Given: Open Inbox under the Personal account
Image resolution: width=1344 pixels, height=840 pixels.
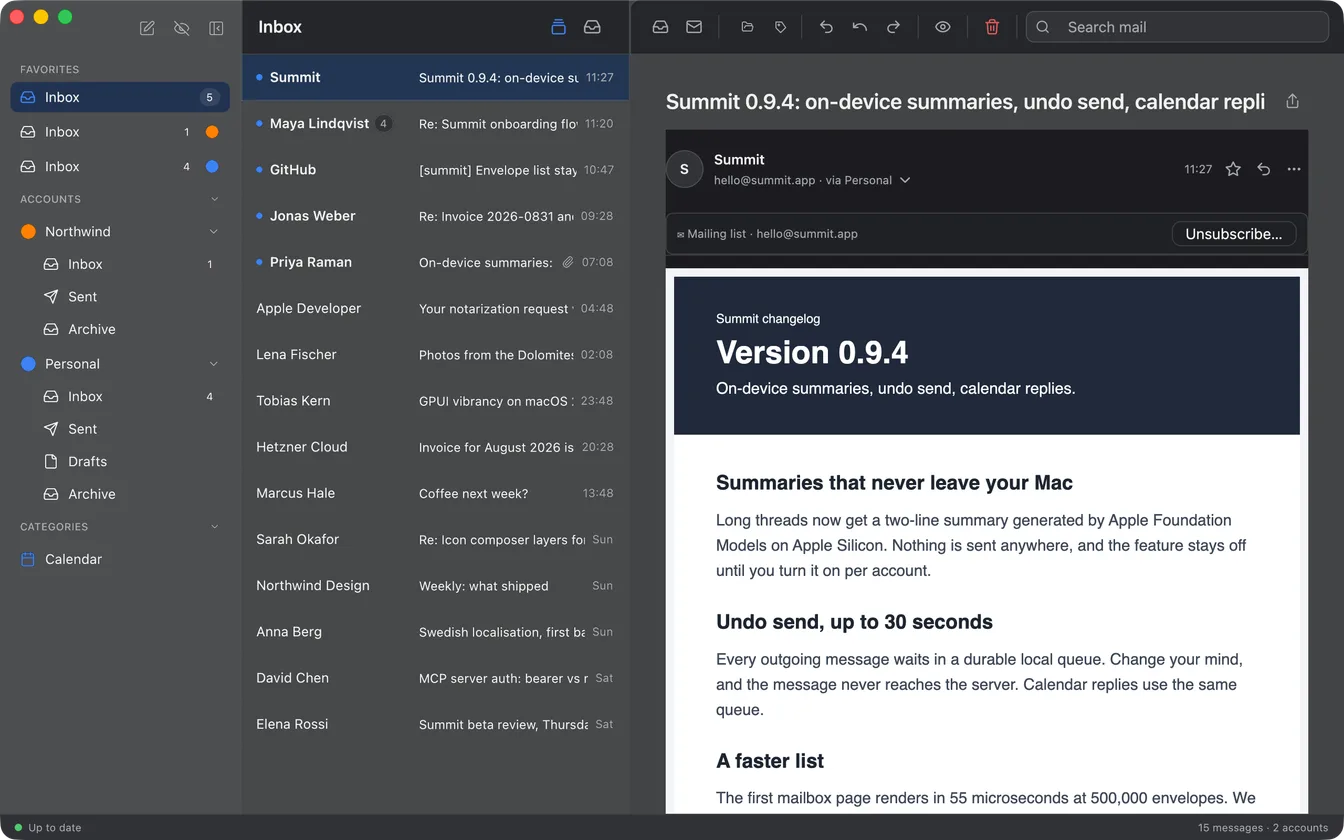Looking at the screenshot, I should pyautogui.click(x=120, y=397).
